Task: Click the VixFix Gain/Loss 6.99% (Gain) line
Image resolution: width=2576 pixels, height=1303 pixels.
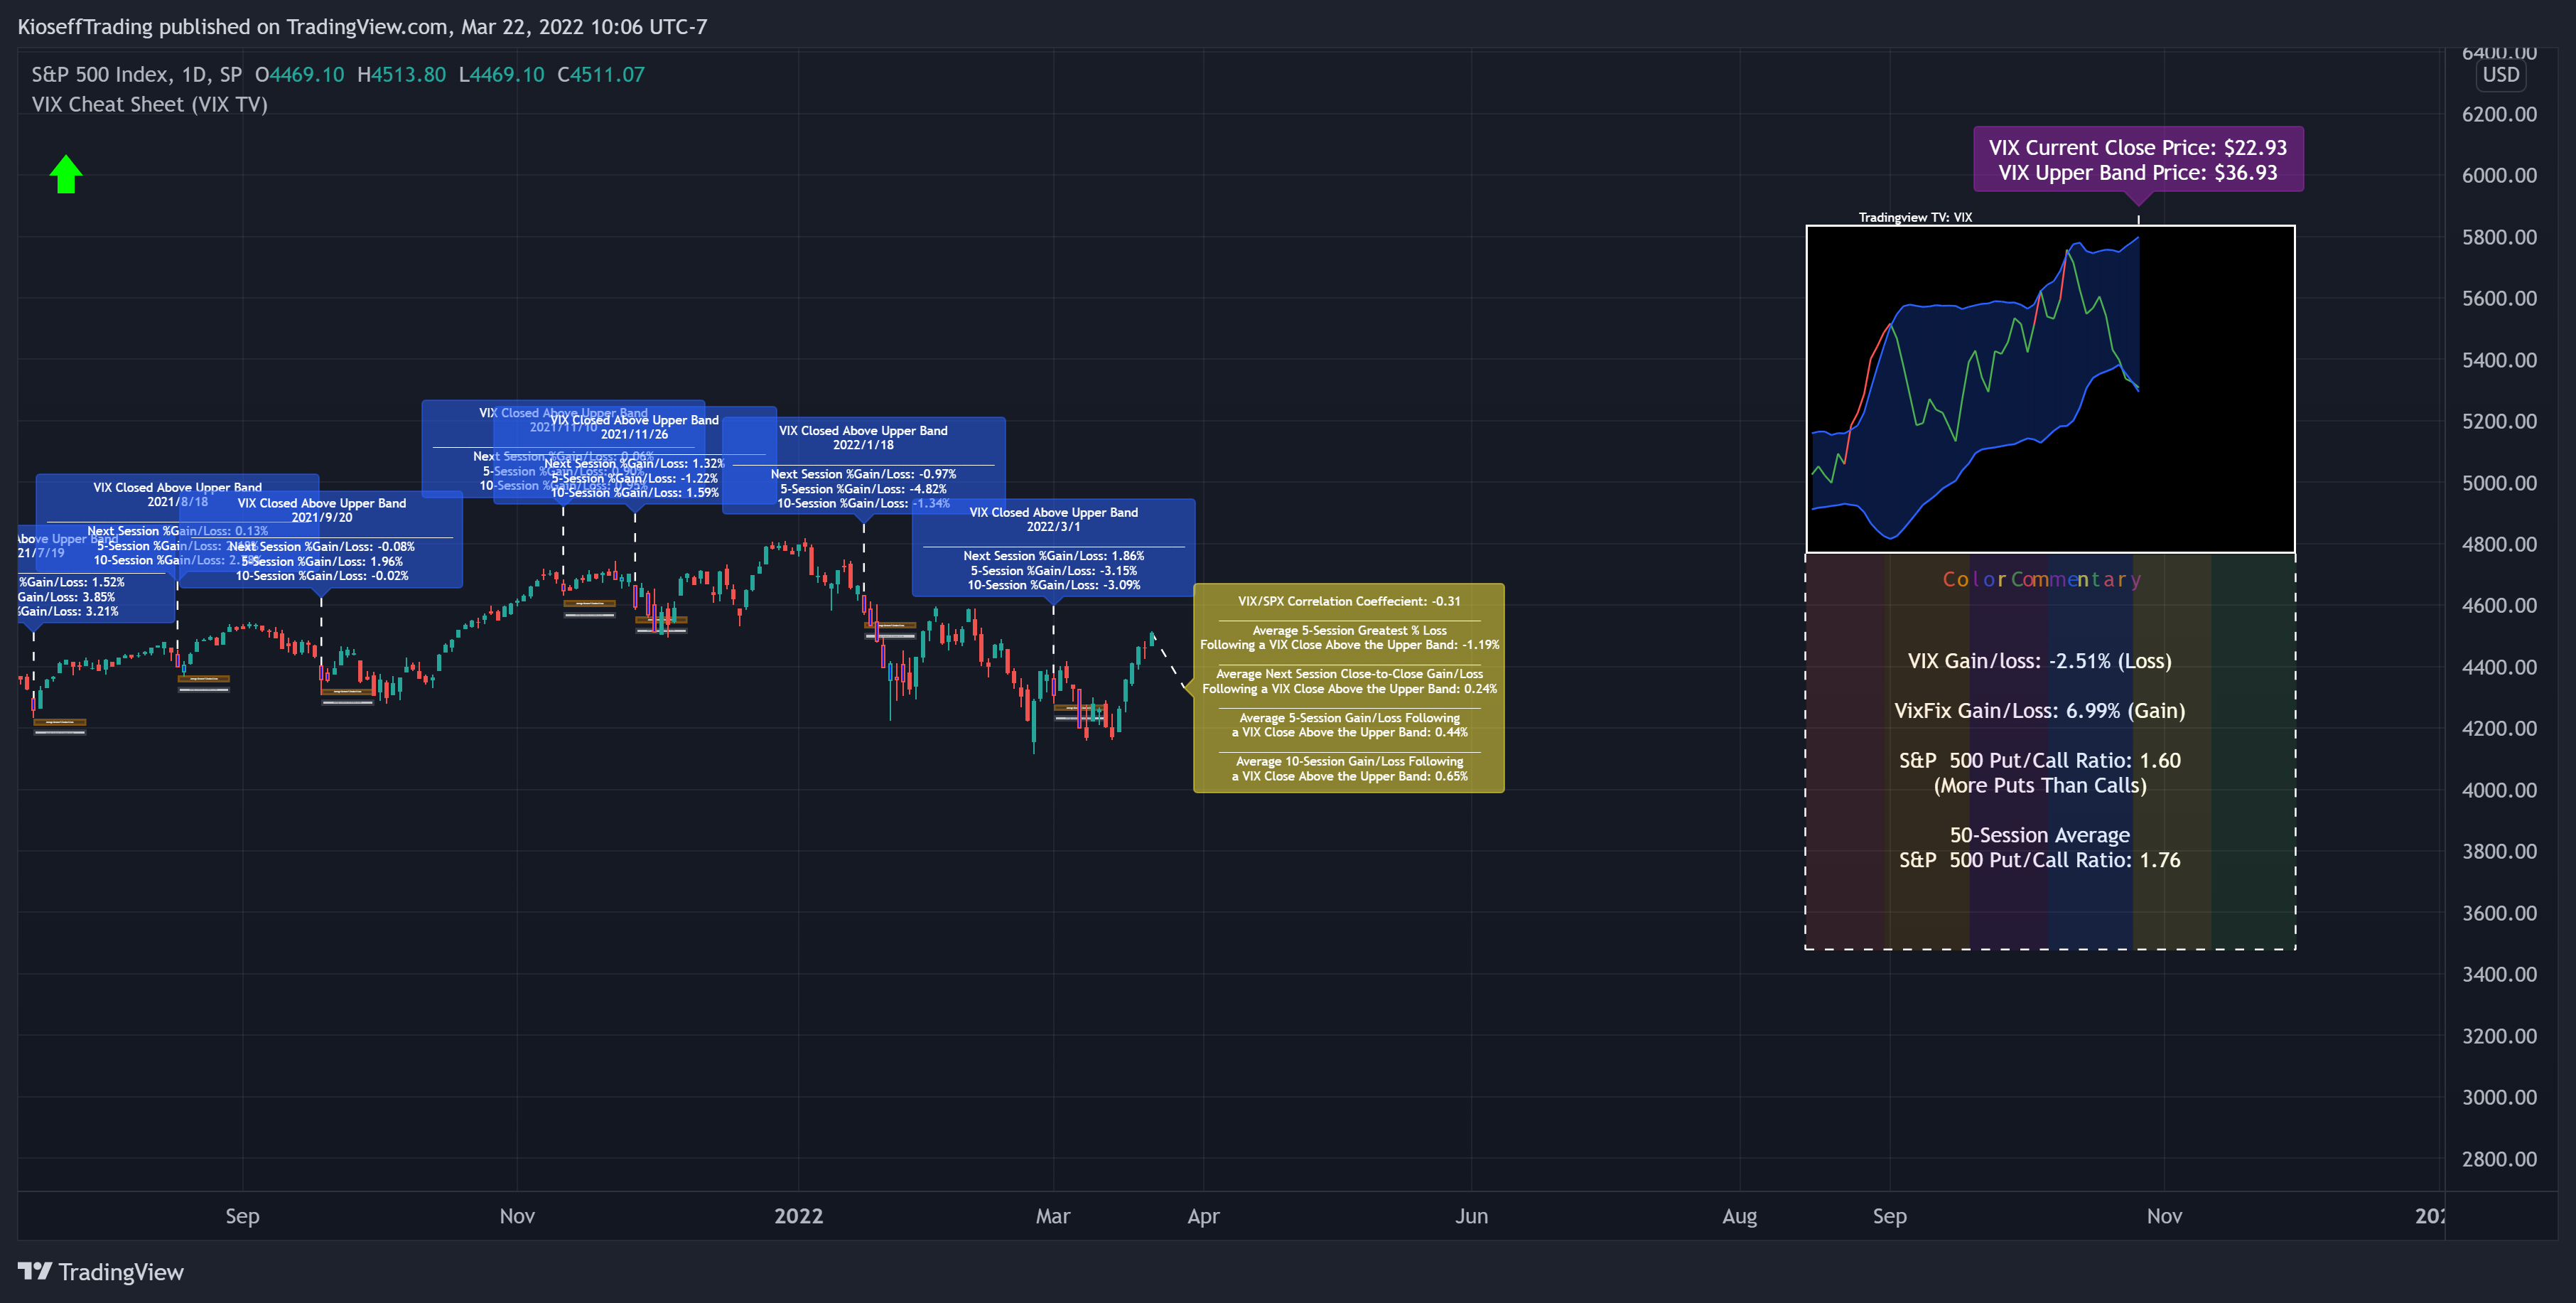Action: (x=2039, y=711)
